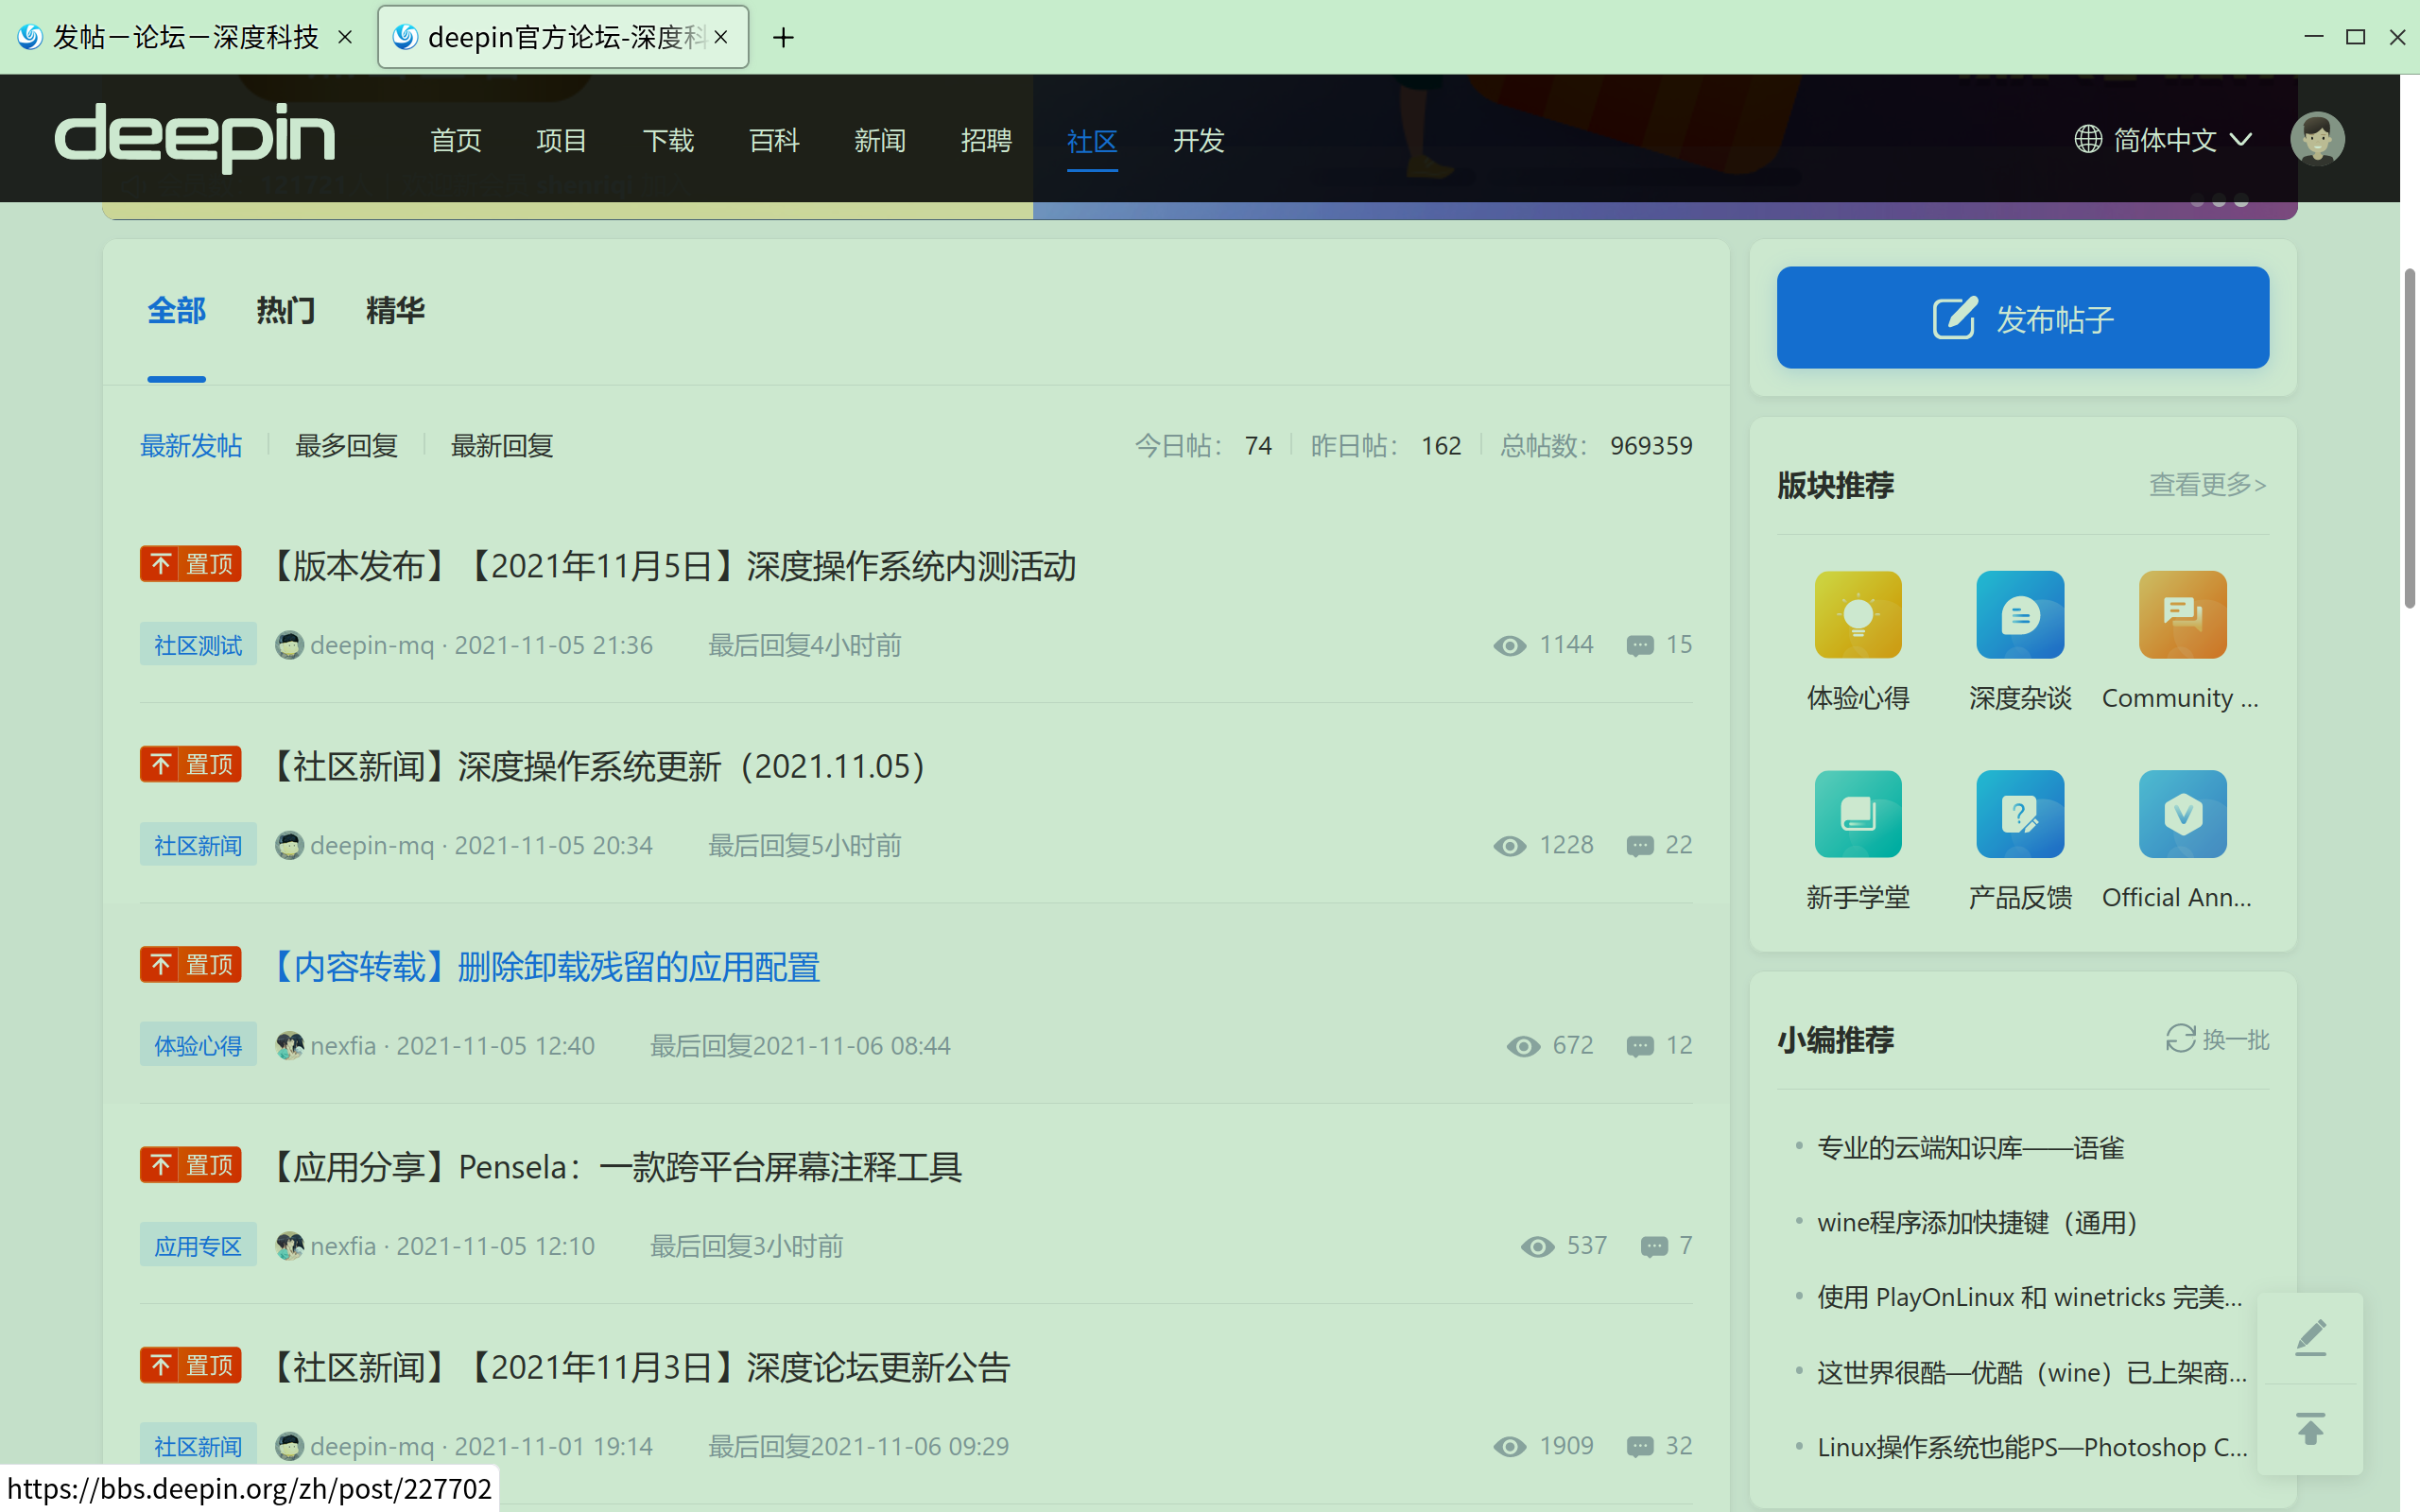Click the back-to-top arrow icon
This screenshot has width=2420, height=1512.
pyautogui.click(x=2311, y=1429)
